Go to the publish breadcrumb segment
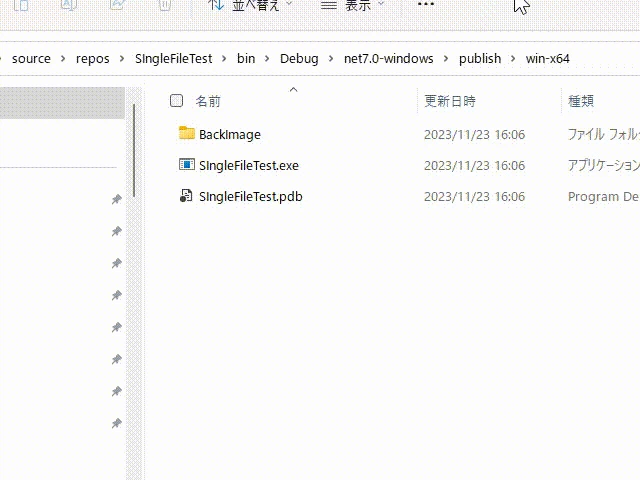The image size is (640, 480). (480, 59)
